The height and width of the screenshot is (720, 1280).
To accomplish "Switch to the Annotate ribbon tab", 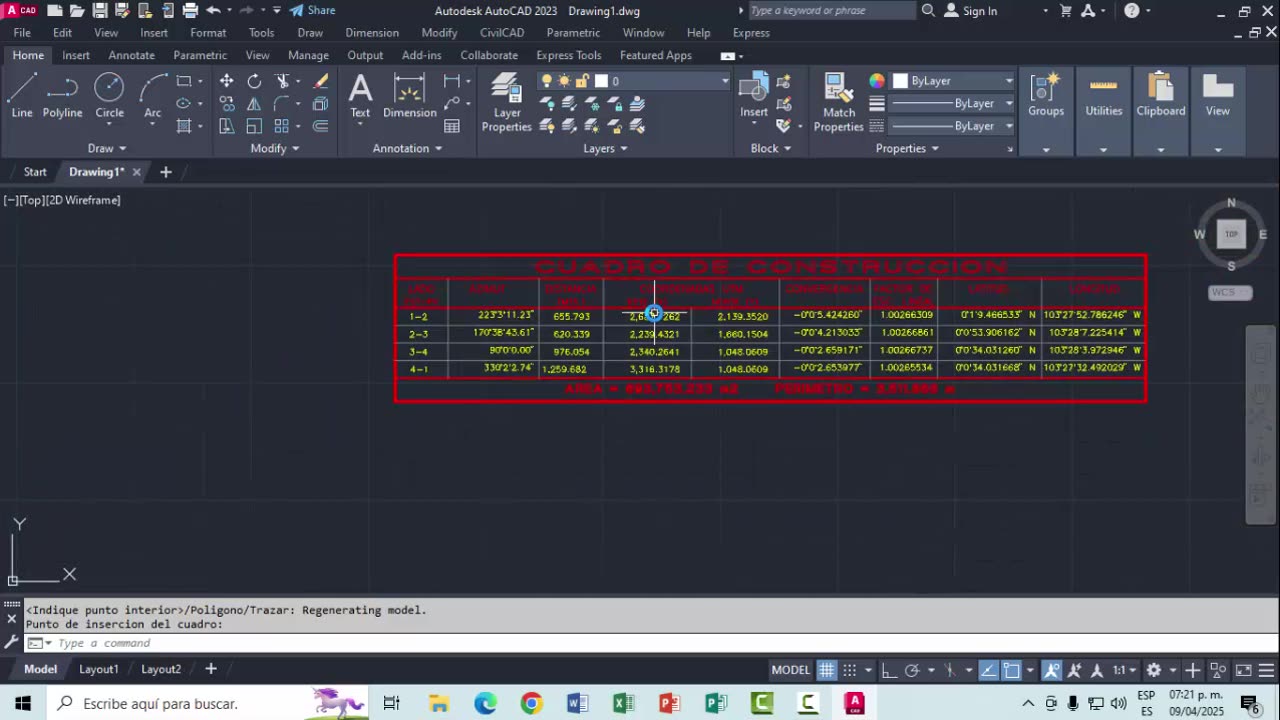I will [131, 55].
